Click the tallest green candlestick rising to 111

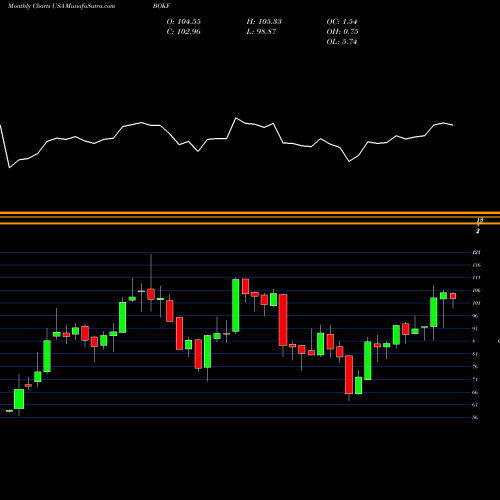236,305
